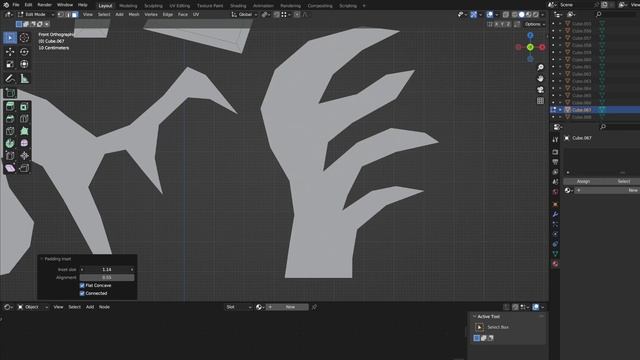Select the Measure ruler tool
640x360 pixels.
(x=24, y=78)
